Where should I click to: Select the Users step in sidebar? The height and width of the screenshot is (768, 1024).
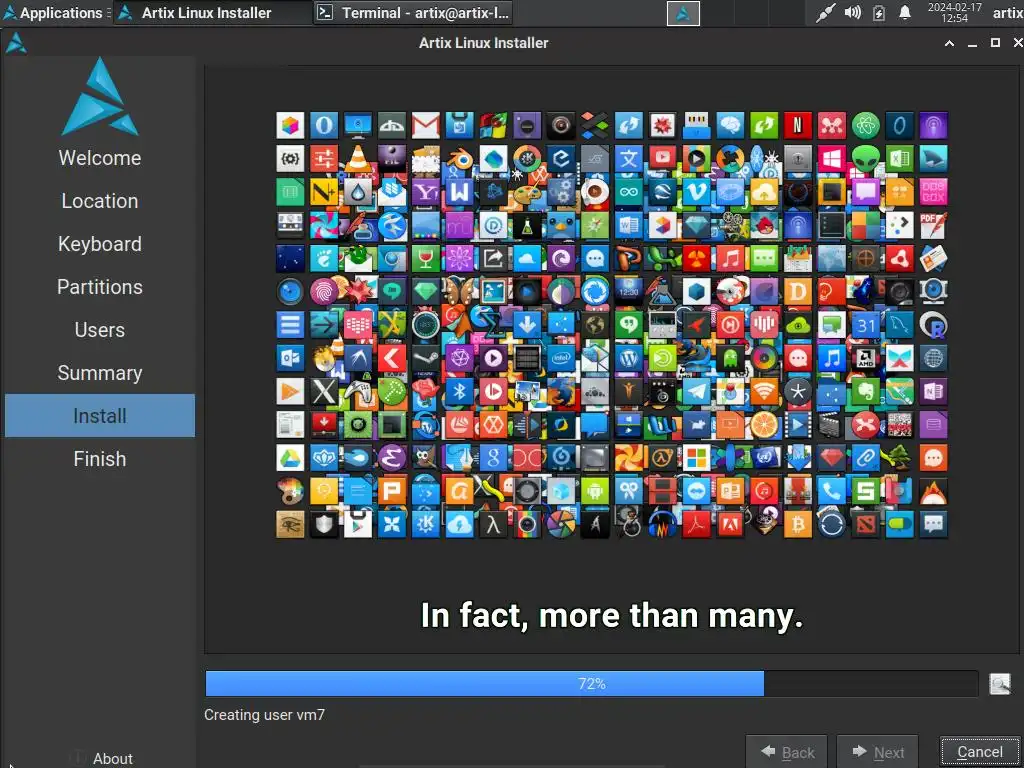[x=100, y=330]
